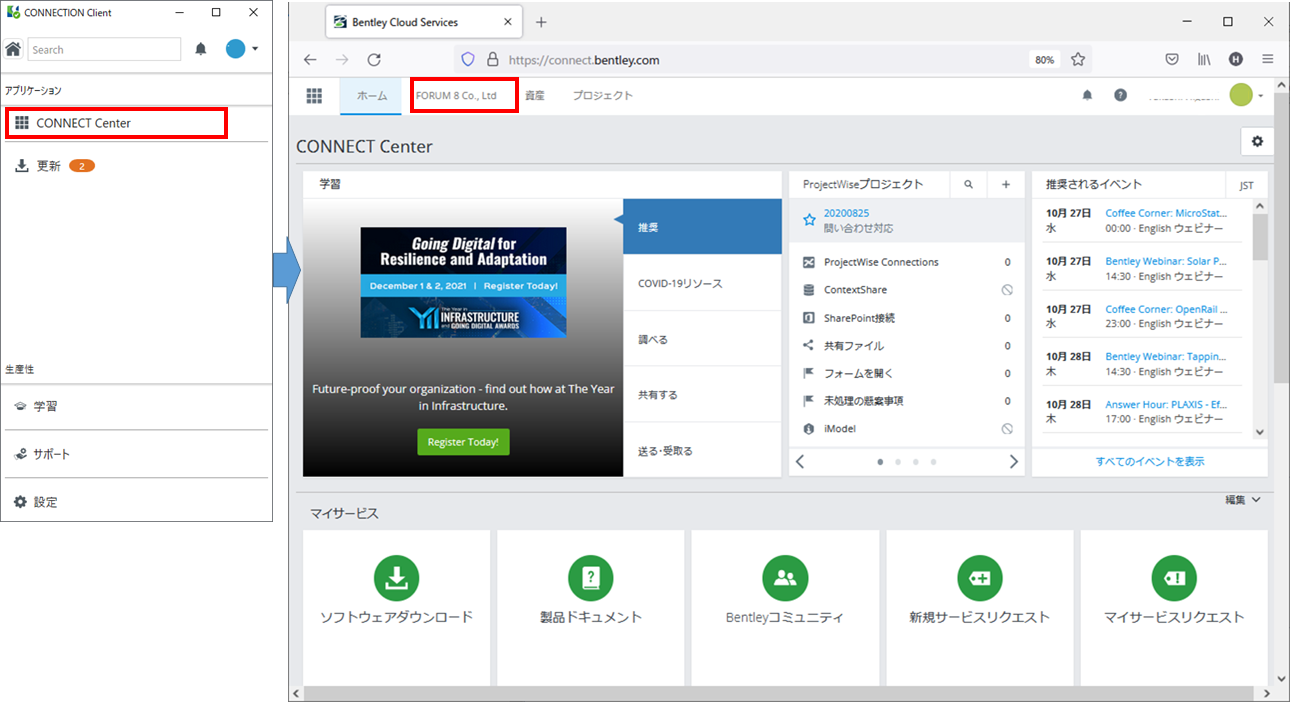Select 調べる in the learning panel

(x=702, y=339)
